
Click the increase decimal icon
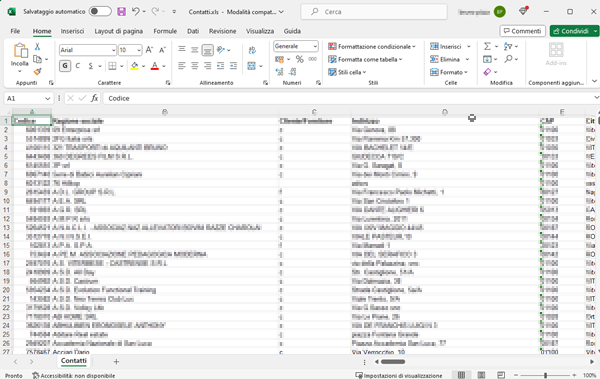click(280, 72)
